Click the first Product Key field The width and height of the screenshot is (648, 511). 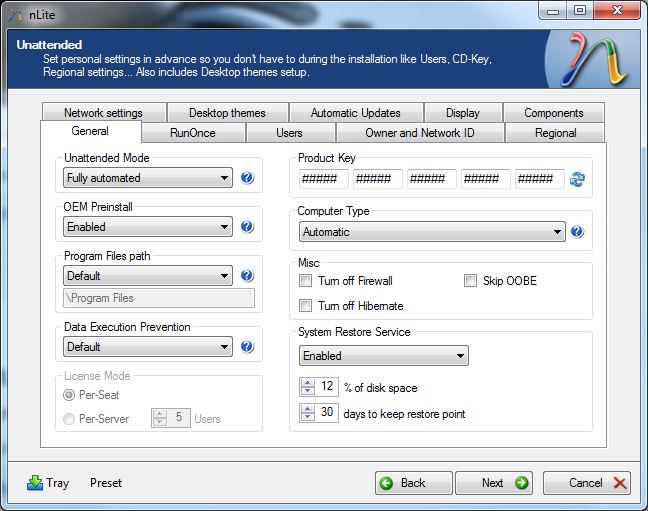coord(324,179)
